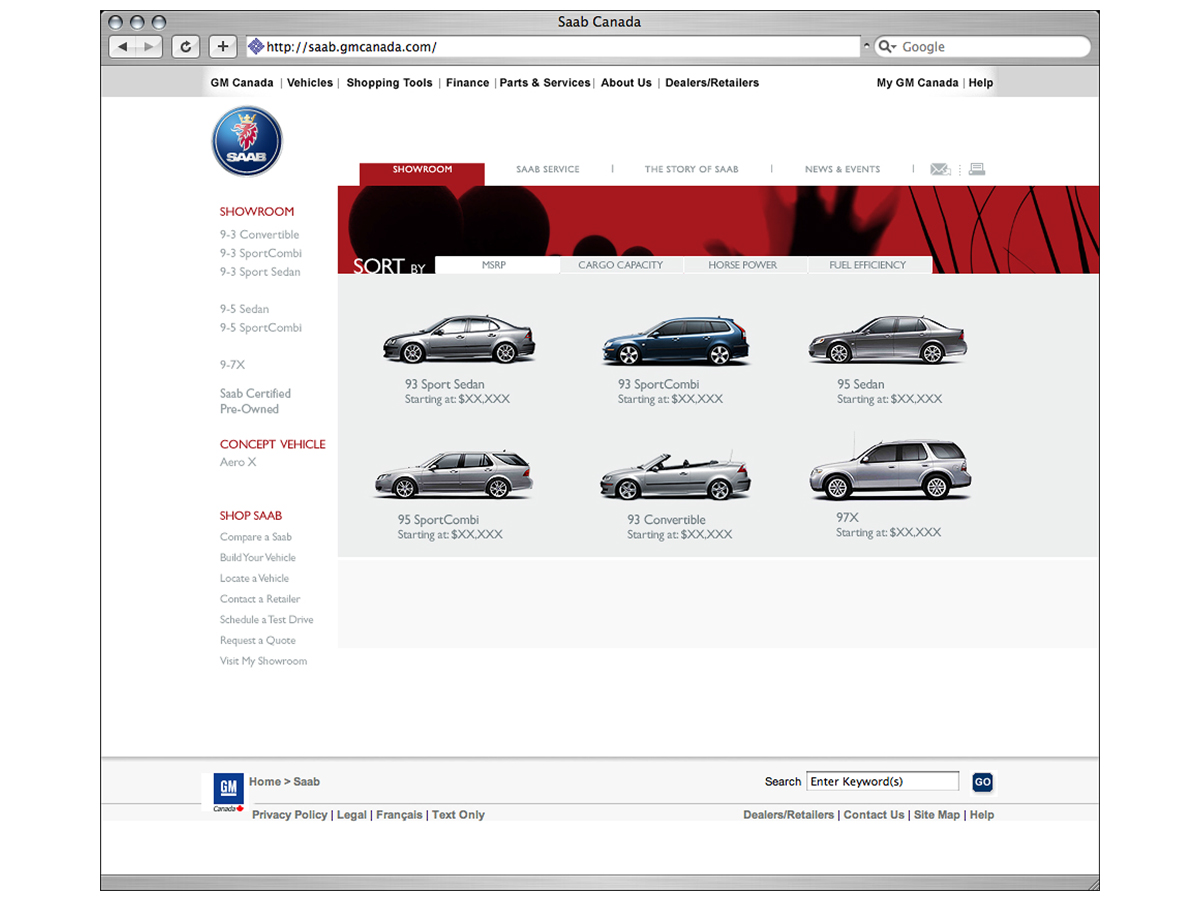Click Contact a Retailer link
The height and width of the screenshot is (900, 1200).
click(260, 599)
